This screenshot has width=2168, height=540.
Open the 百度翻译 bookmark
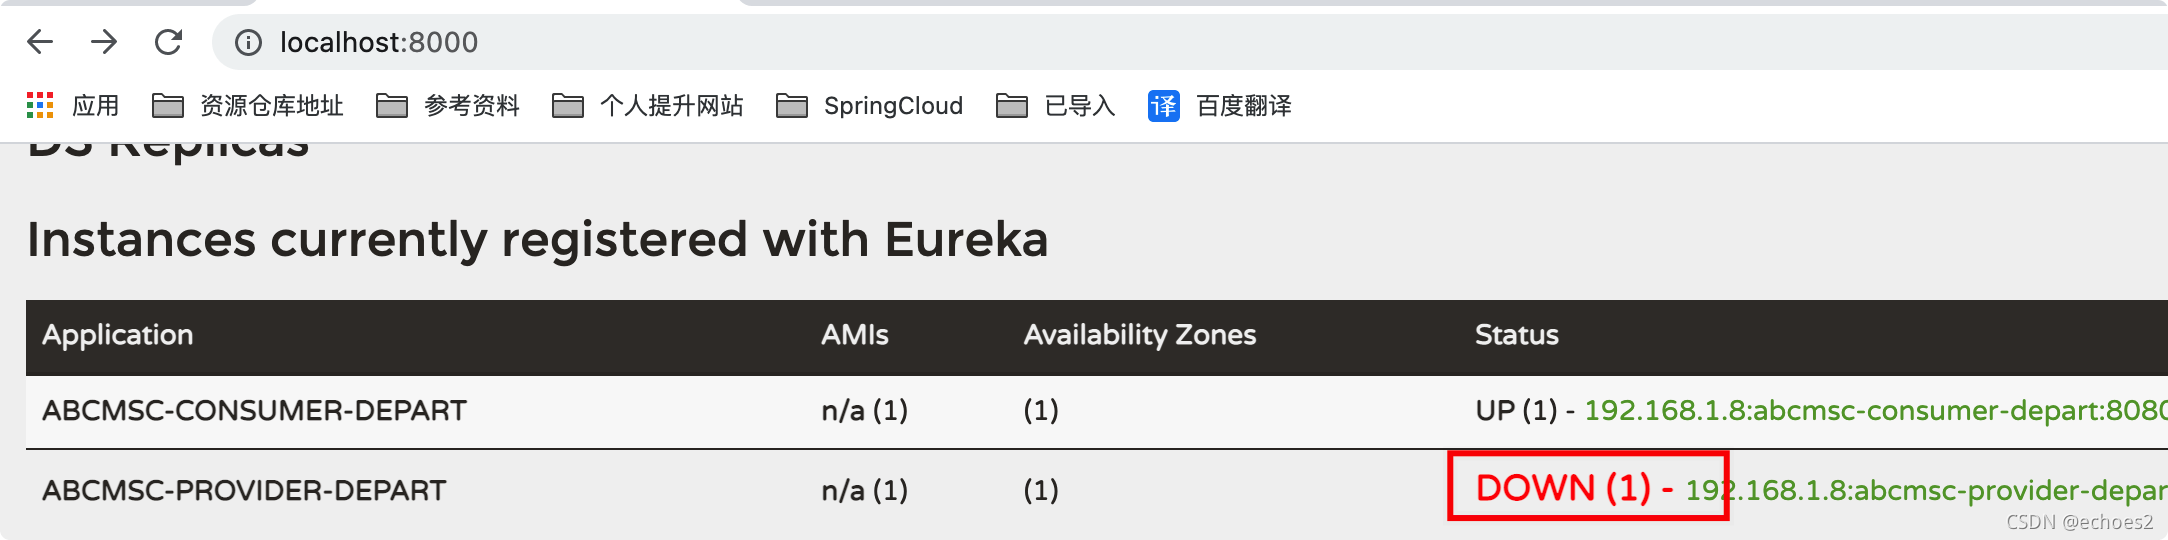(x=1220, y=105)
